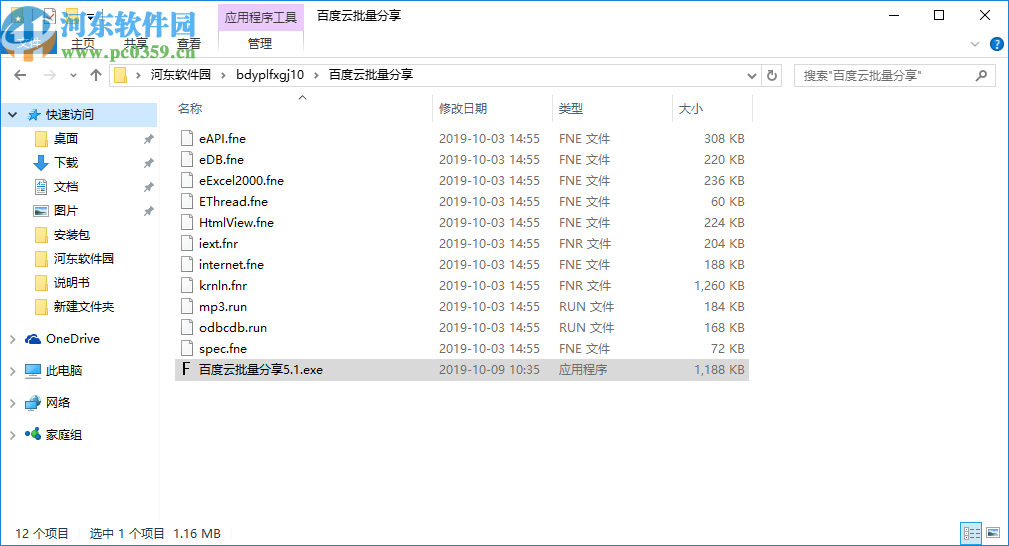Image resolution: width=1009 pixels, height=546 pixels.
Task: Select the iext.fnr file icon
Action: [x=187, y=243]
